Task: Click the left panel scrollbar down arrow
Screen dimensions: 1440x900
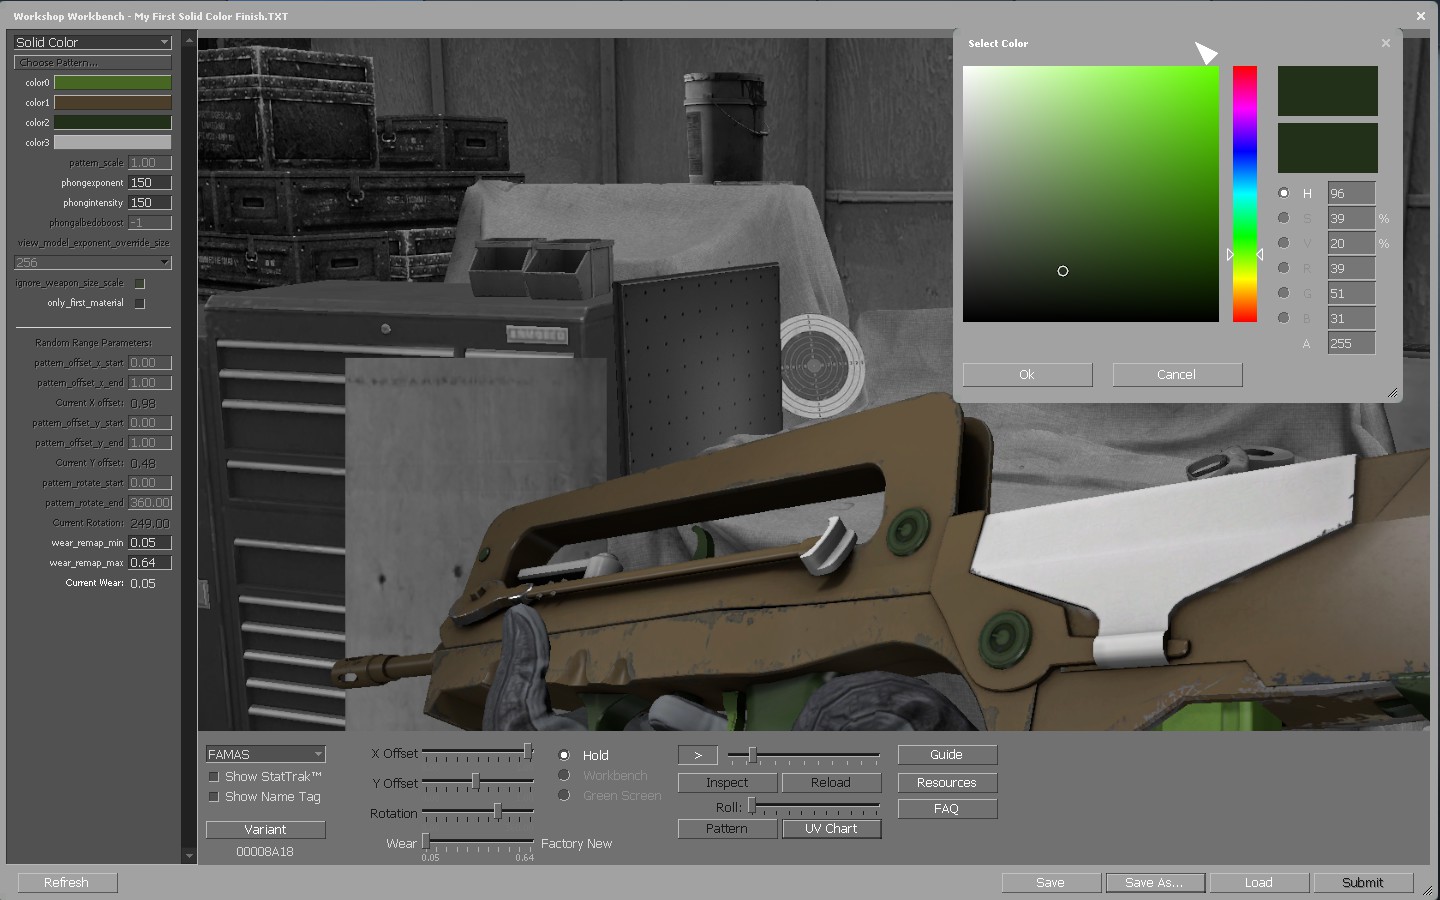Action: click(x=189, y=857)
